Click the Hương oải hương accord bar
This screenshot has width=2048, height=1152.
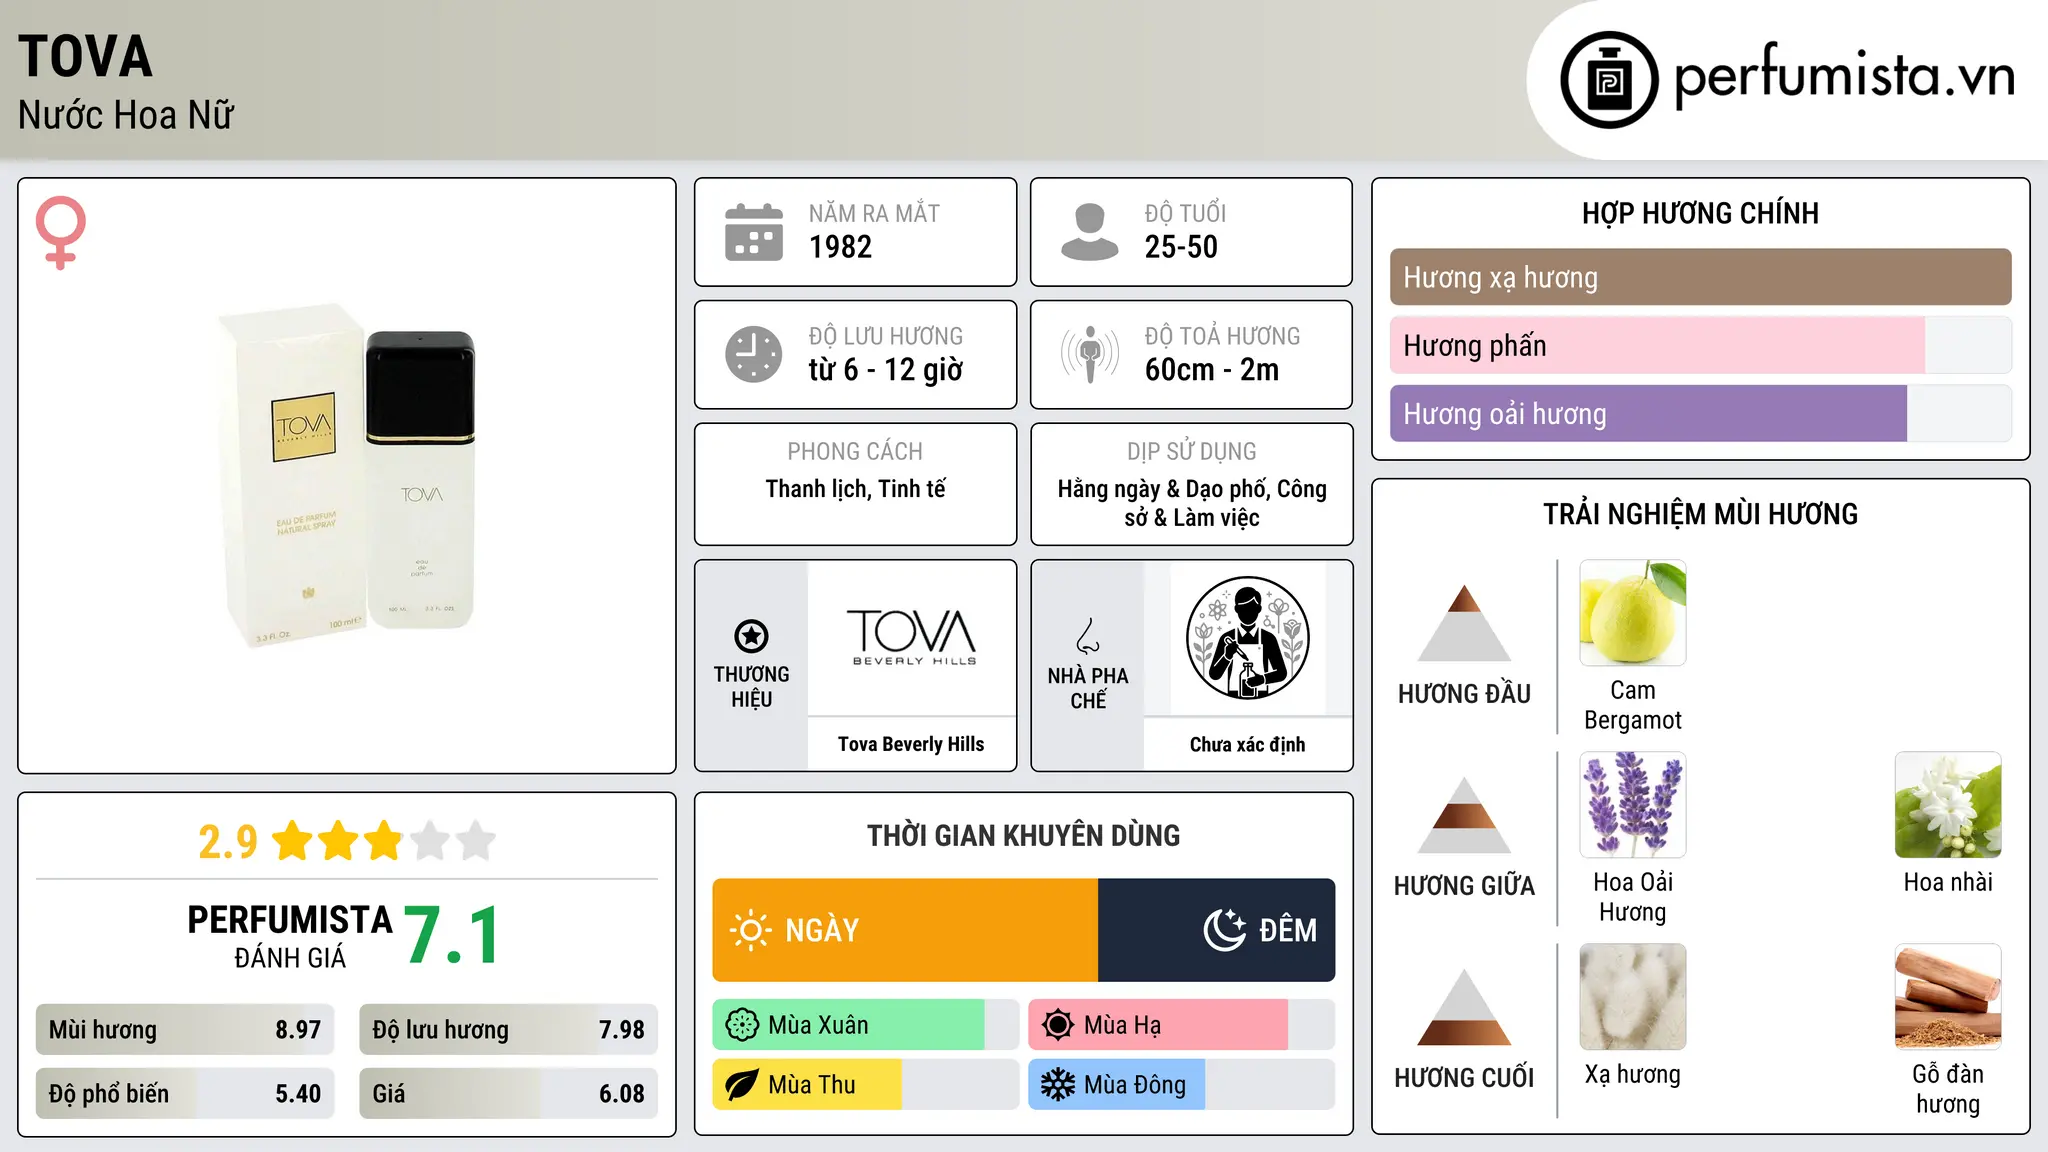click(1700, 413)
